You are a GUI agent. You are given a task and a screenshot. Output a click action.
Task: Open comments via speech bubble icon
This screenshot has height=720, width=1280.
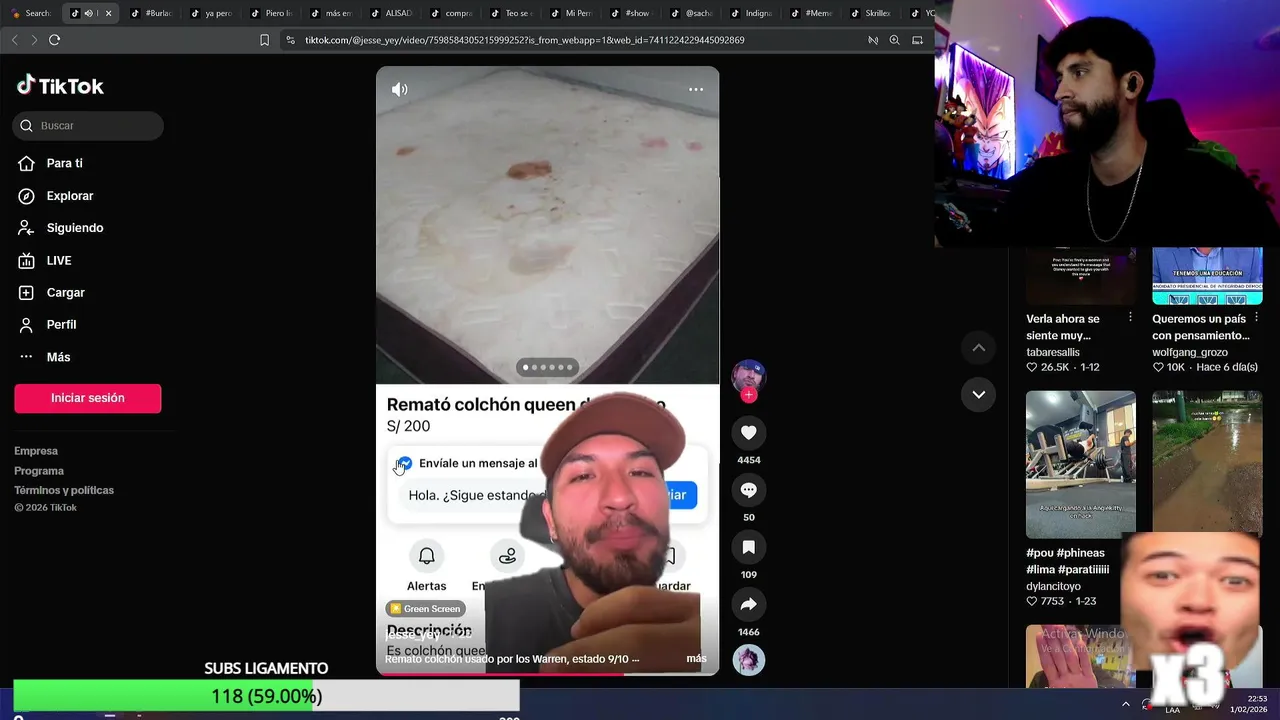(749, 490)
